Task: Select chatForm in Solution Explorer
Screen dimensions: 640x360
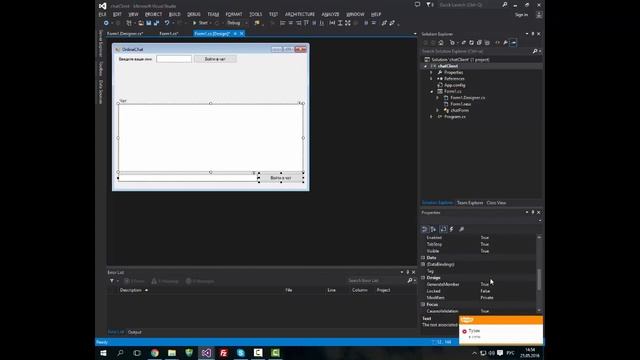Action: click(x=460, y=110)
